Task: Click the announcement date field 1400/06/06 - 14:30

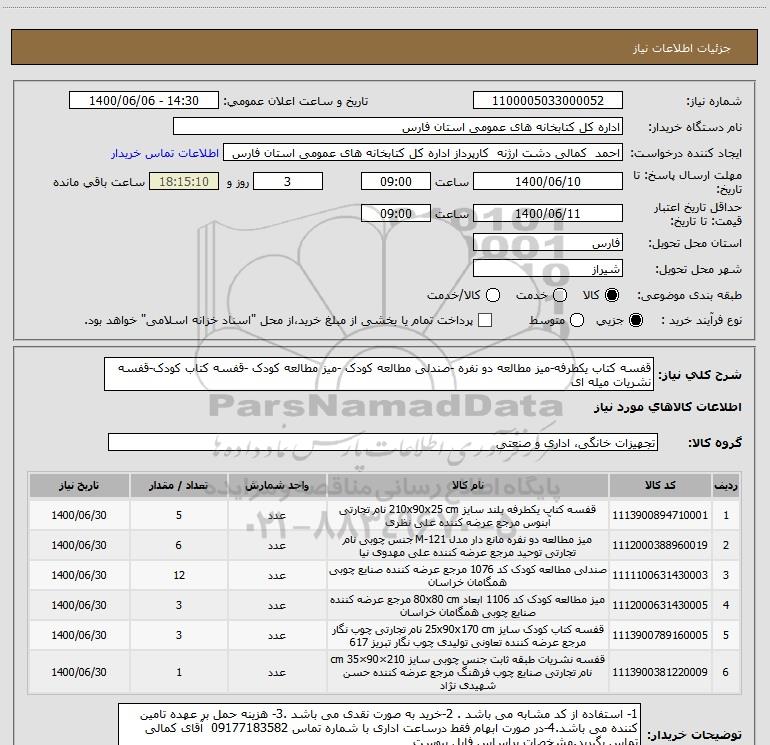Action: coord(144,101)
